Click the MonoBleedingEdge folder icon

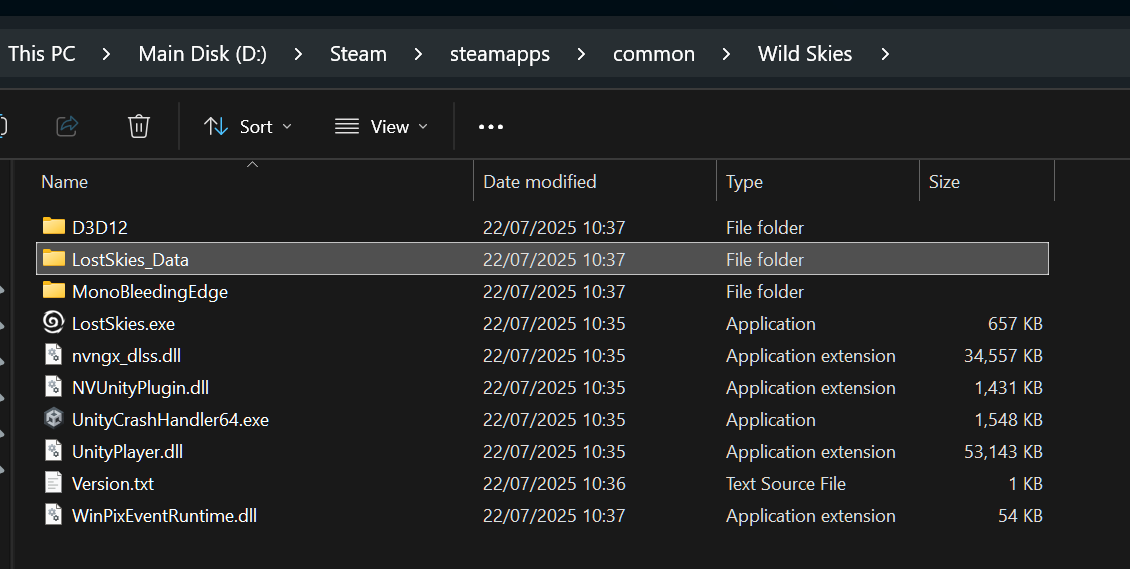point(54,290)
